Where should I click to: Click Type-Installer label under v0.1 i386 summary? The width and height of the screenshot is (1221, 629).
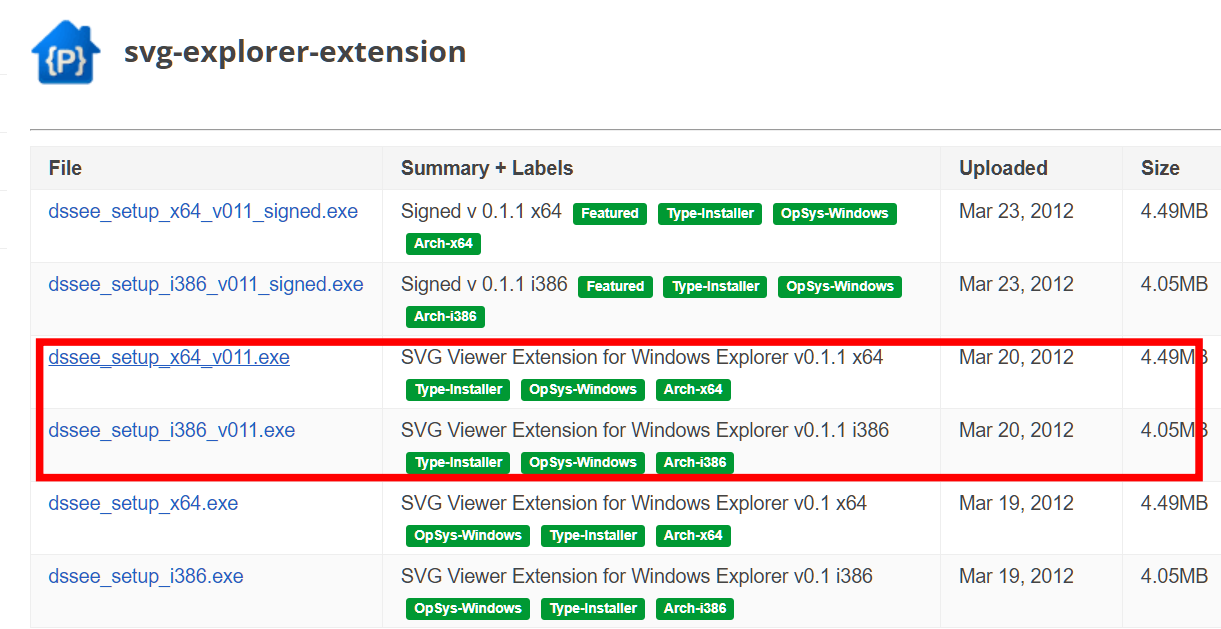pyautogui.click(x=593, y=609)
